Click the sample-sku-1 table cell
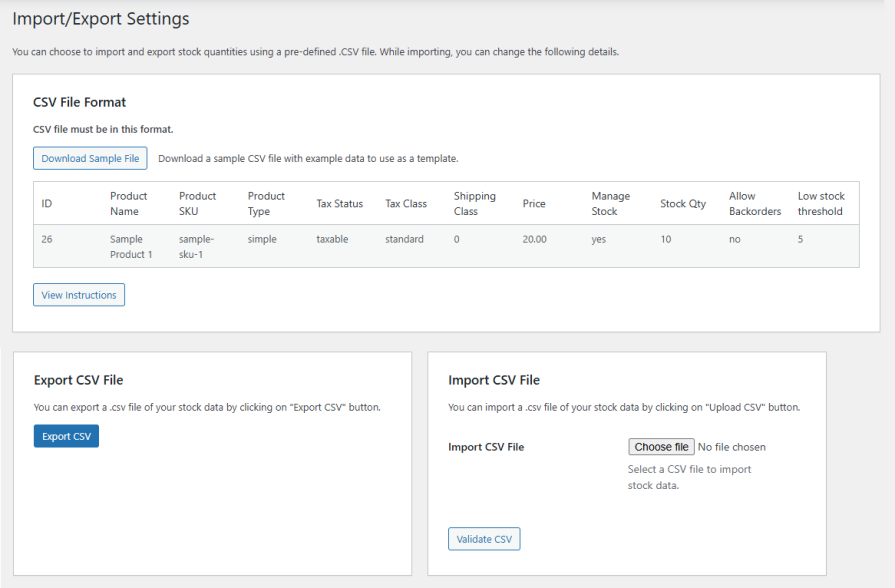This screenshot has height=588, width=895. point(196,247)
